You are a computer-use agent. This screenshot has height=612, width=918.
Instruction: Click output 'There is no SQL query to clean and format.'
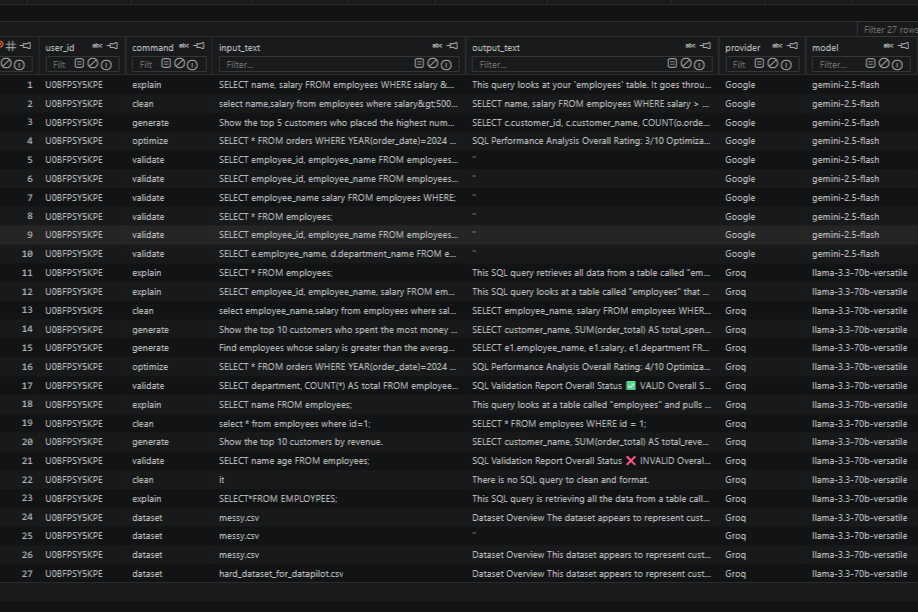(560, 480)
